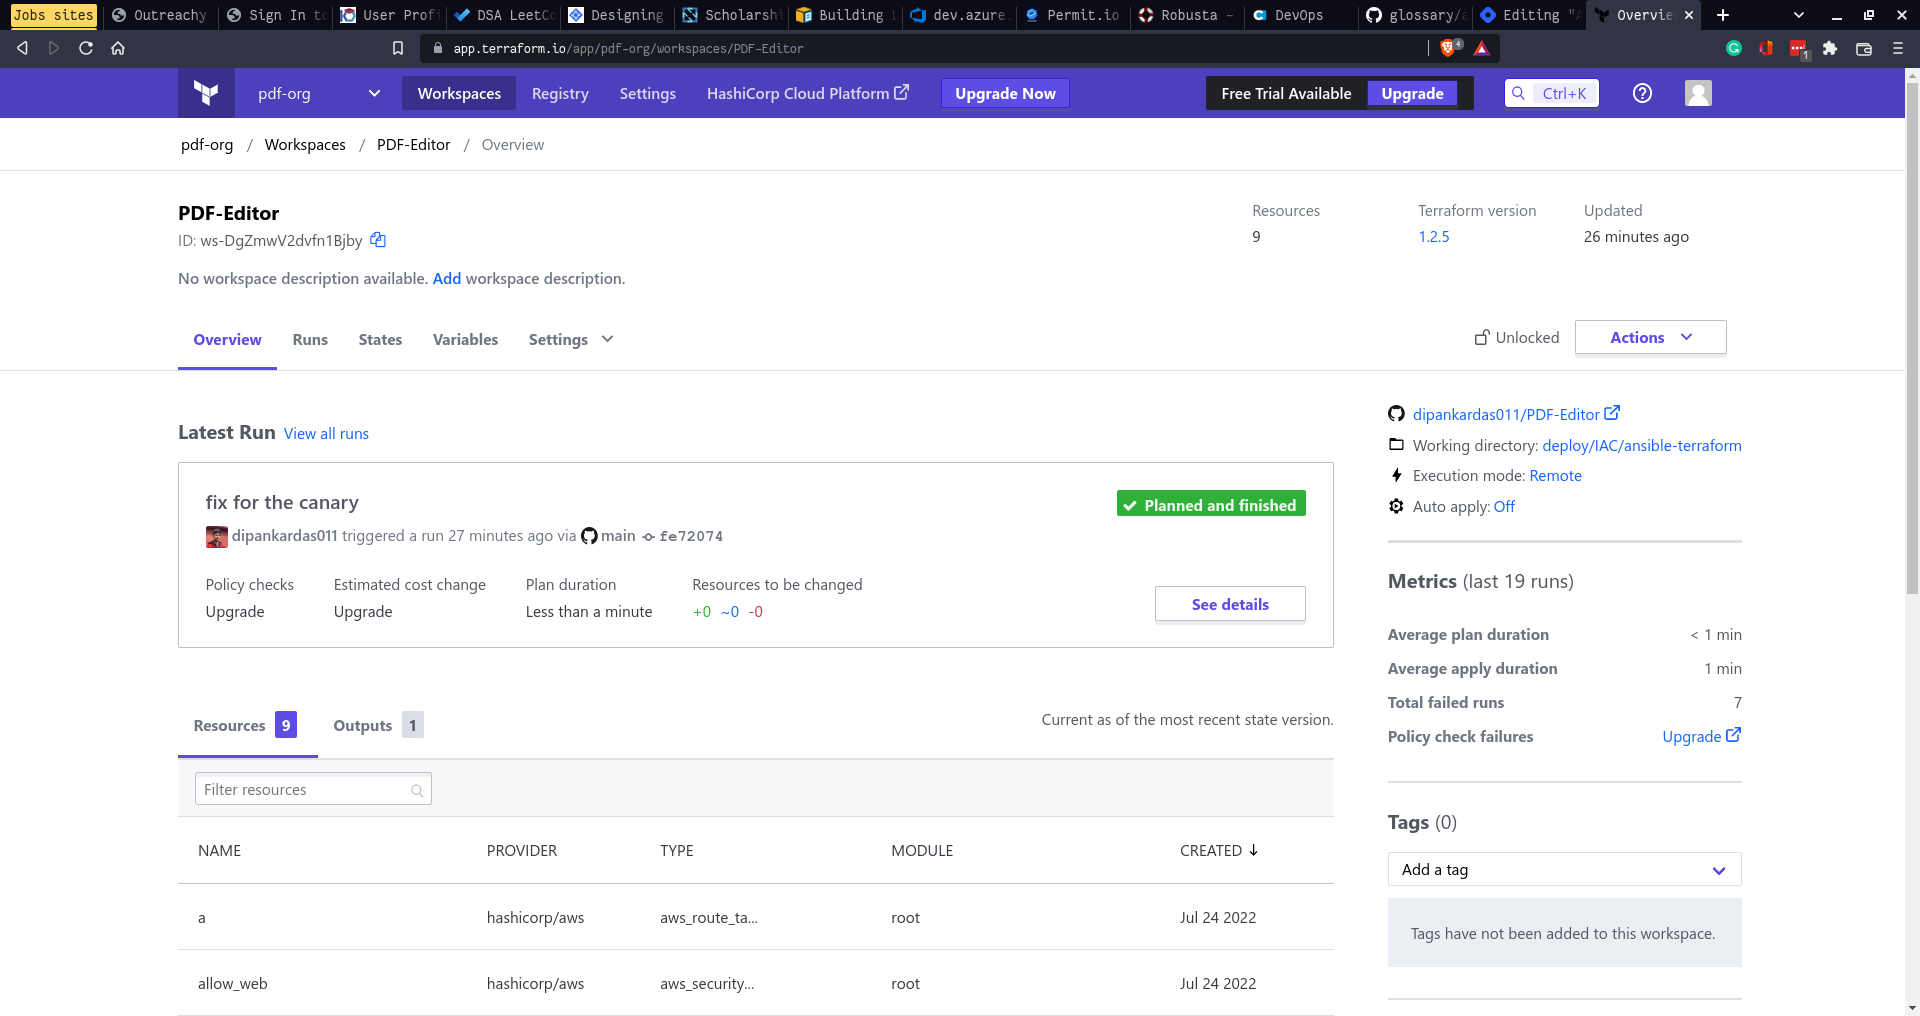The height and width of the screenshot is (1016, 1920).
Task: Click the site lock icon in address bar
Action: click(x=438, y=48)
